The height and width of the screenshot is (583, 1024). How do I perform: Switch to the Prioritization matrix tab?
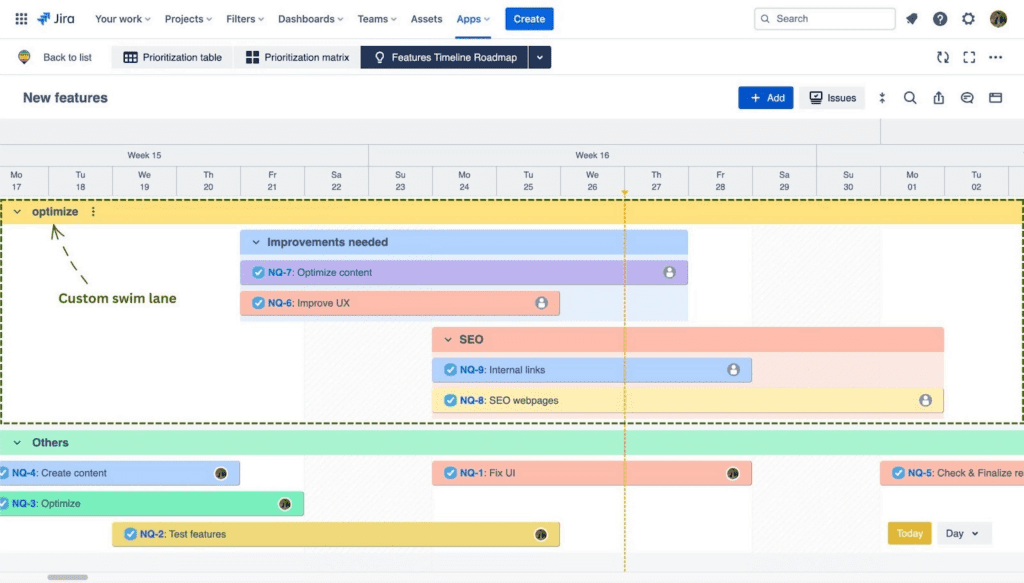[x=297, y=57]
